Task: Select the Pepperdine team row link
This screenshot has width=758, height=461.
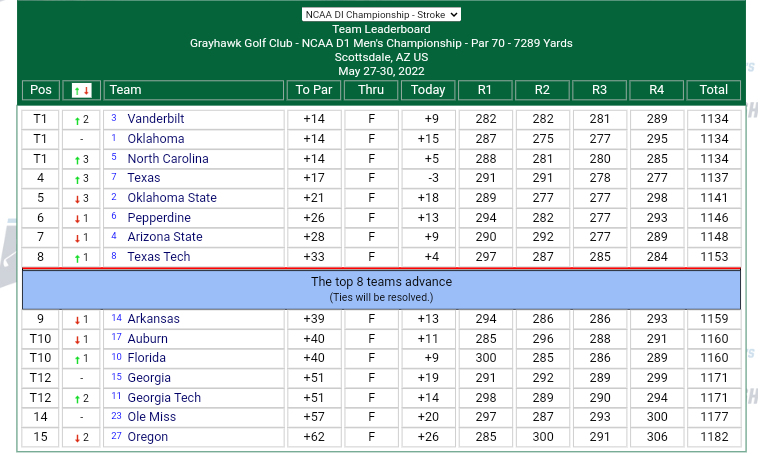Action: (159, 218)
